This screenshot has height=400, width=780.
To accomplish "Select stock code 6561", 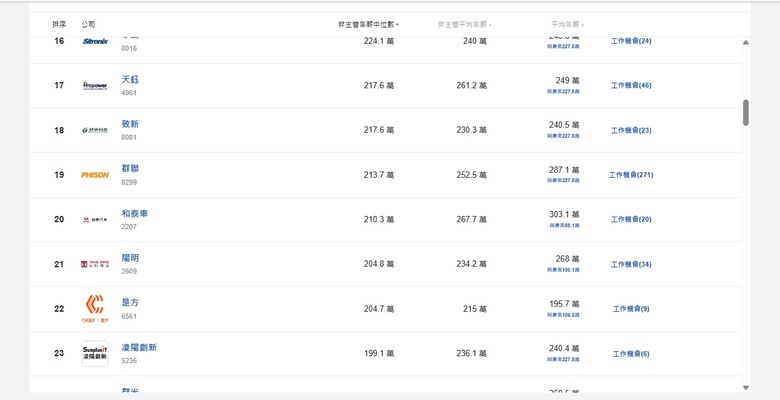I will point(129,316).
